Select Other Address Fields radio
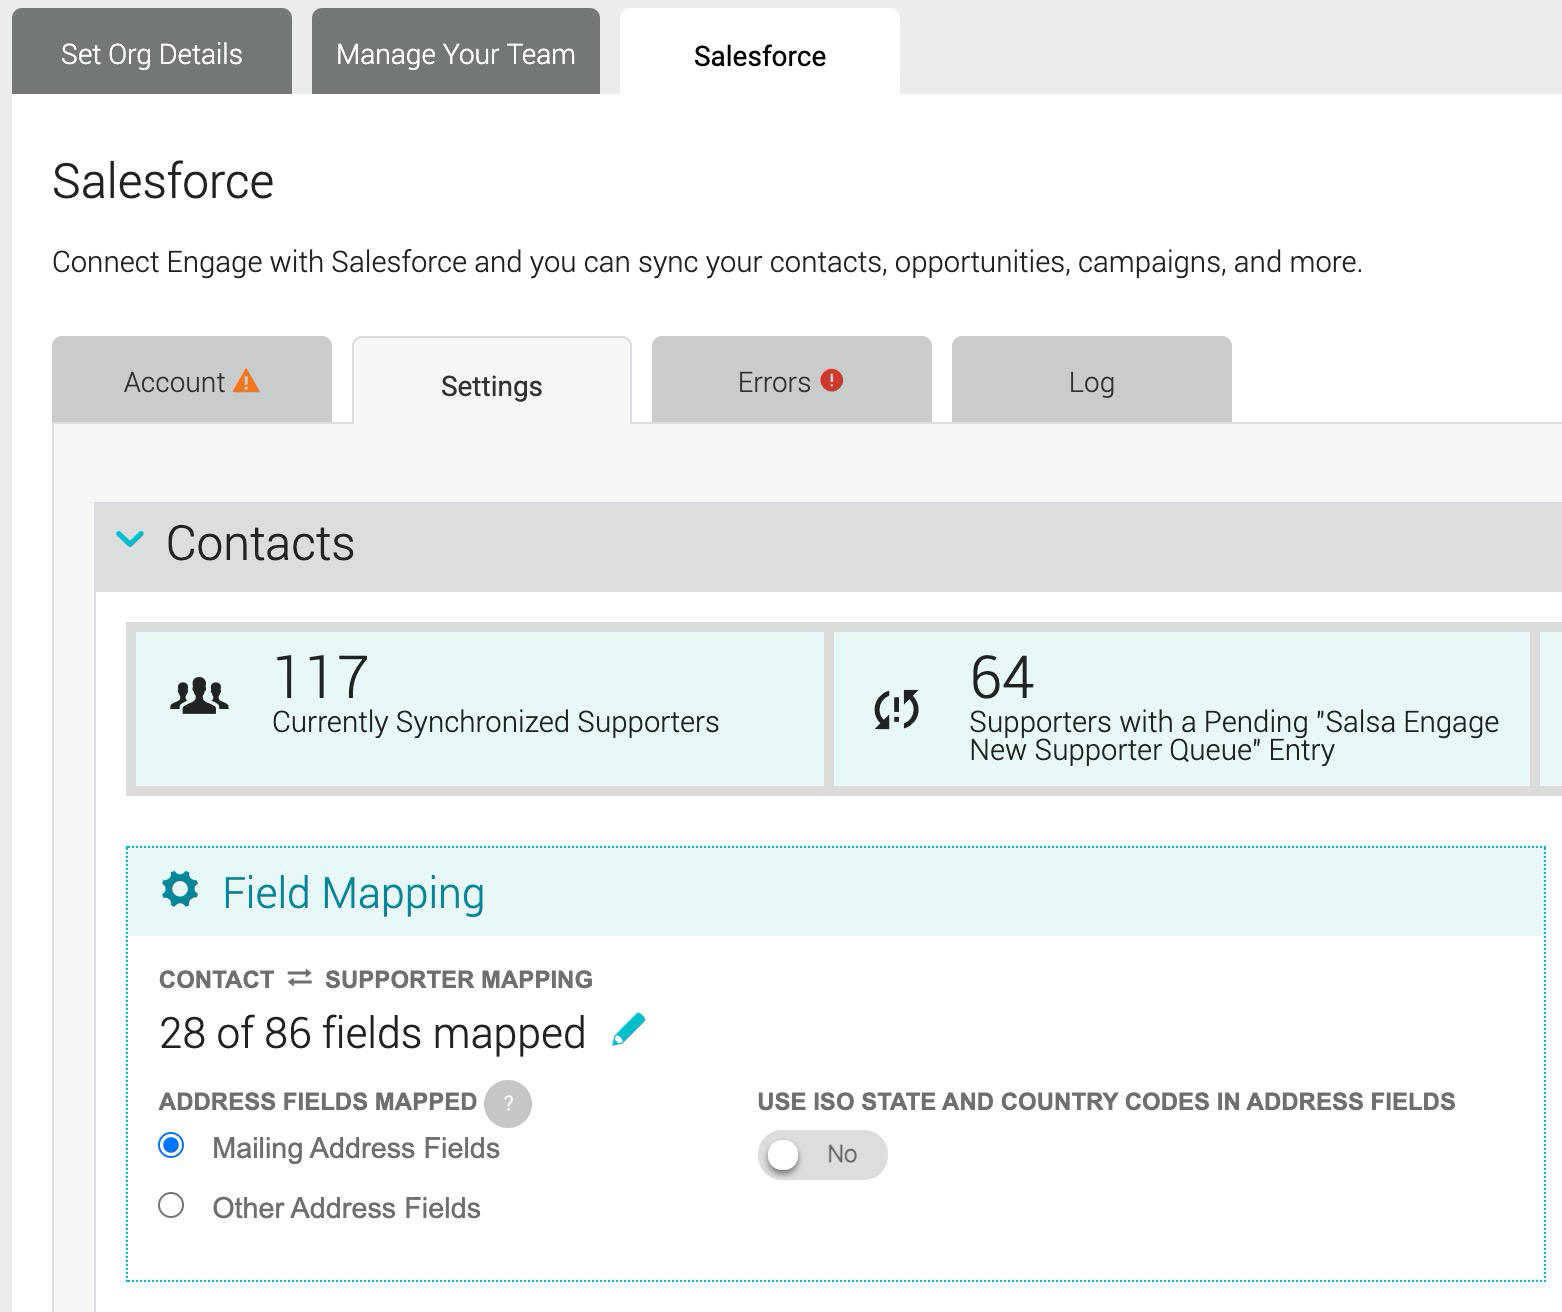This screenshot has height=1312, width=1562. click(x=172, y=1206)
